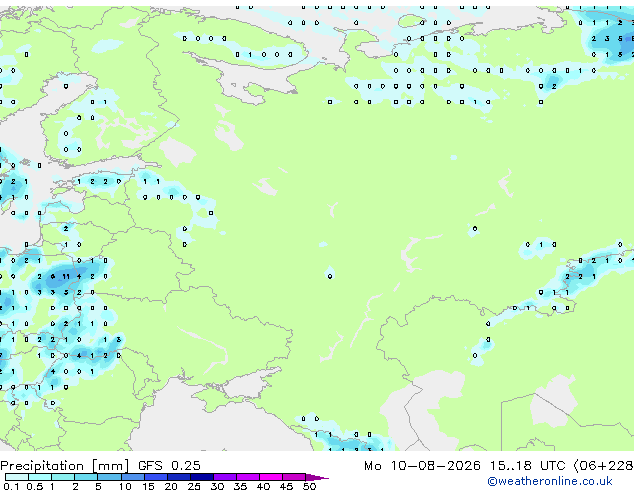Pick the 10–15 mm legend color swatch
This screenshot has height=490, width=634.
(133, 477)
